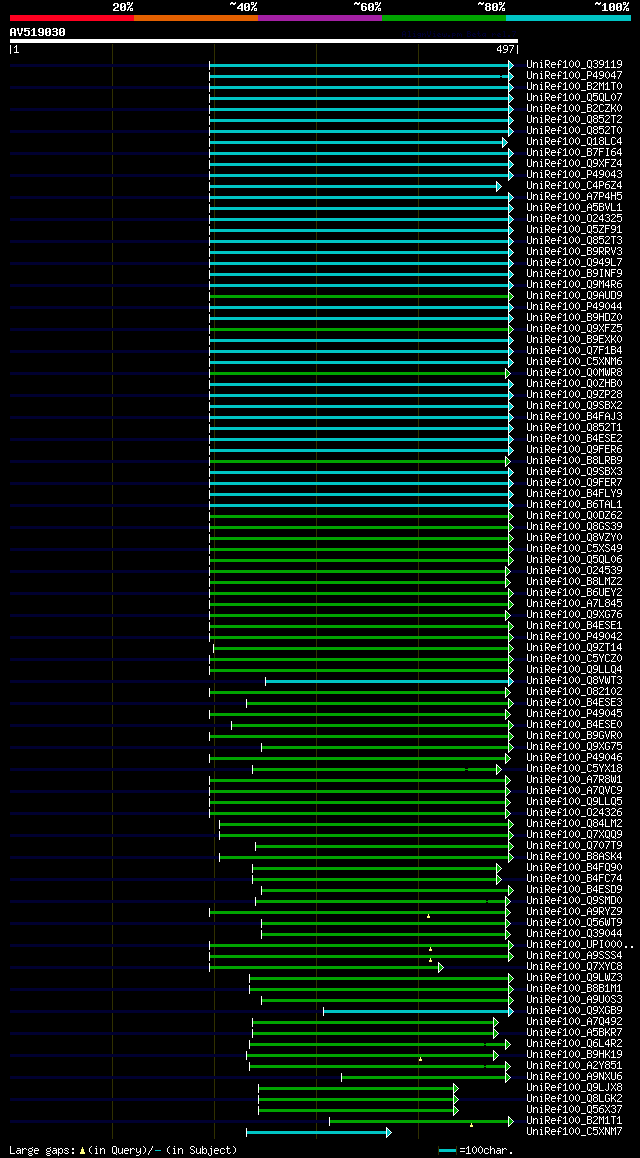
Task: Click the UniRef100_Q0MWR8 hit label
Action: (574, 372)
